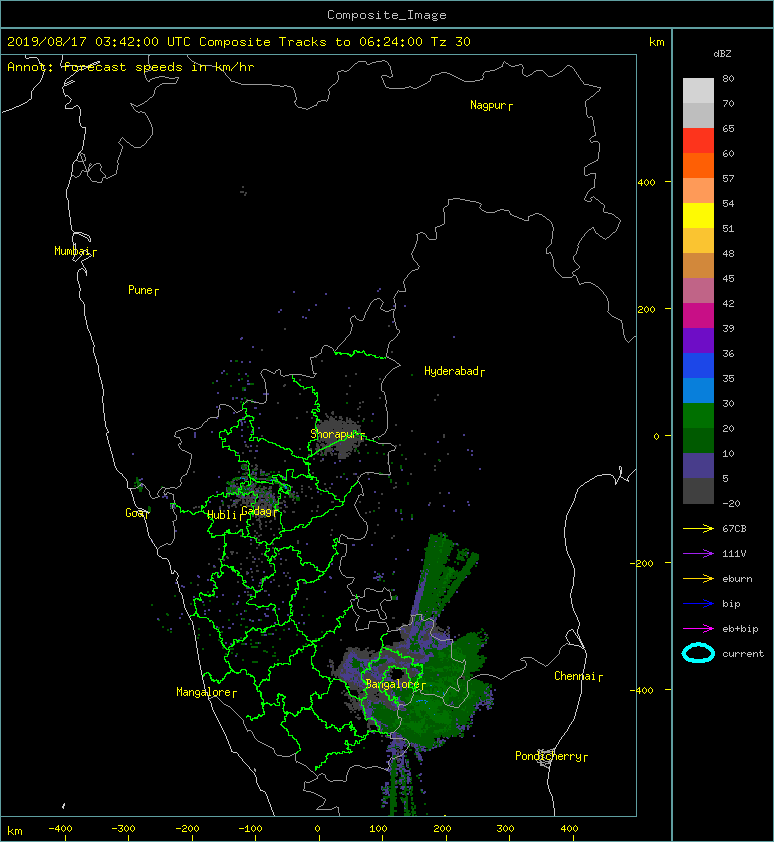Click the 'Nagpur' city label

[491, 105]
